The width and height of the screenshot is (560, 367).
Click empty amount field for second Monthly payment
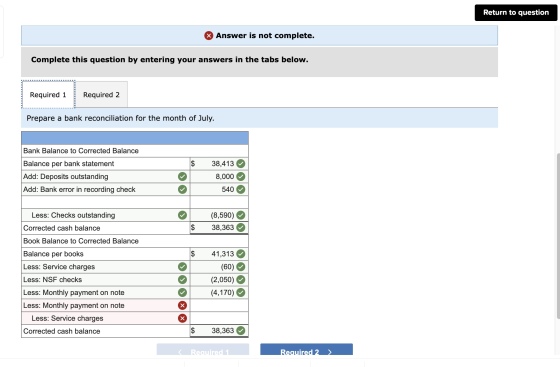(219, 306)
